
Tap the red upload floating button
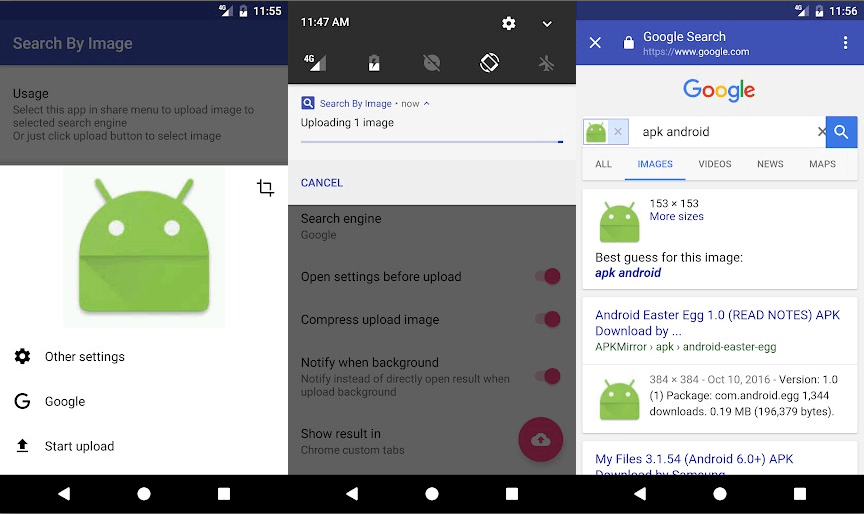[x=540, y=439]
